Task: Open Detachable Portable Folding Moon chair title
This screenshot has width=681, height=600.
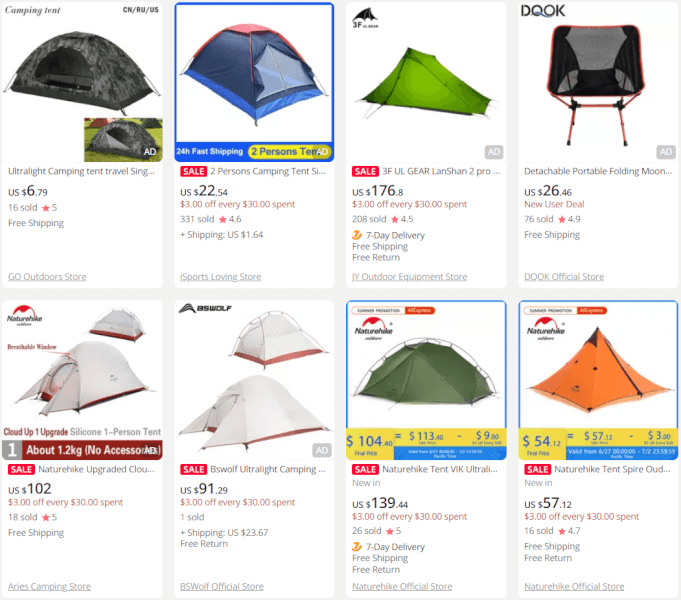Action: pyautogui.click(x=598, y=171)
